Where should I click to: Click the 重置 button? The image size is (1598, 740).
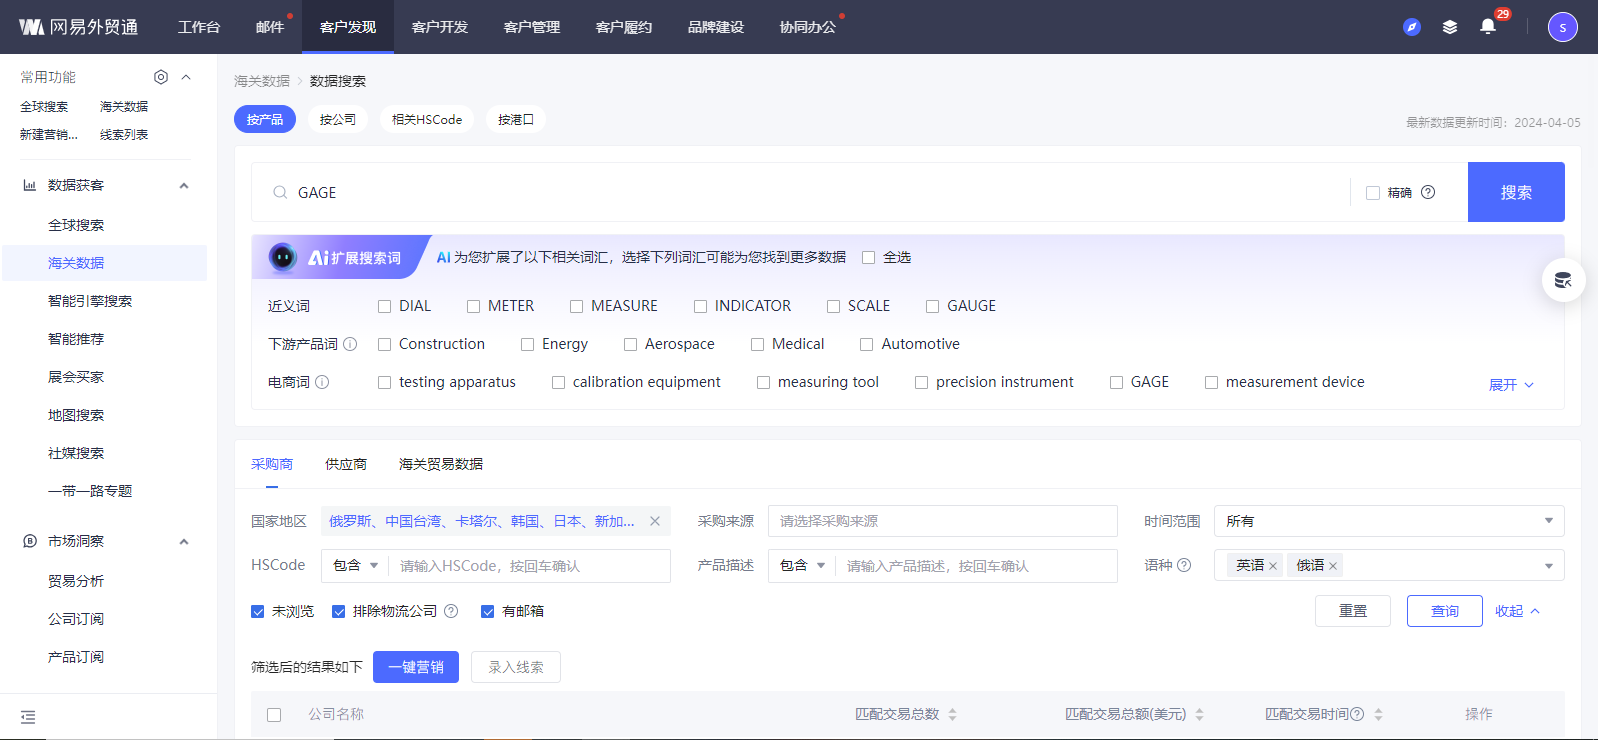click(x=1353, y=611)
